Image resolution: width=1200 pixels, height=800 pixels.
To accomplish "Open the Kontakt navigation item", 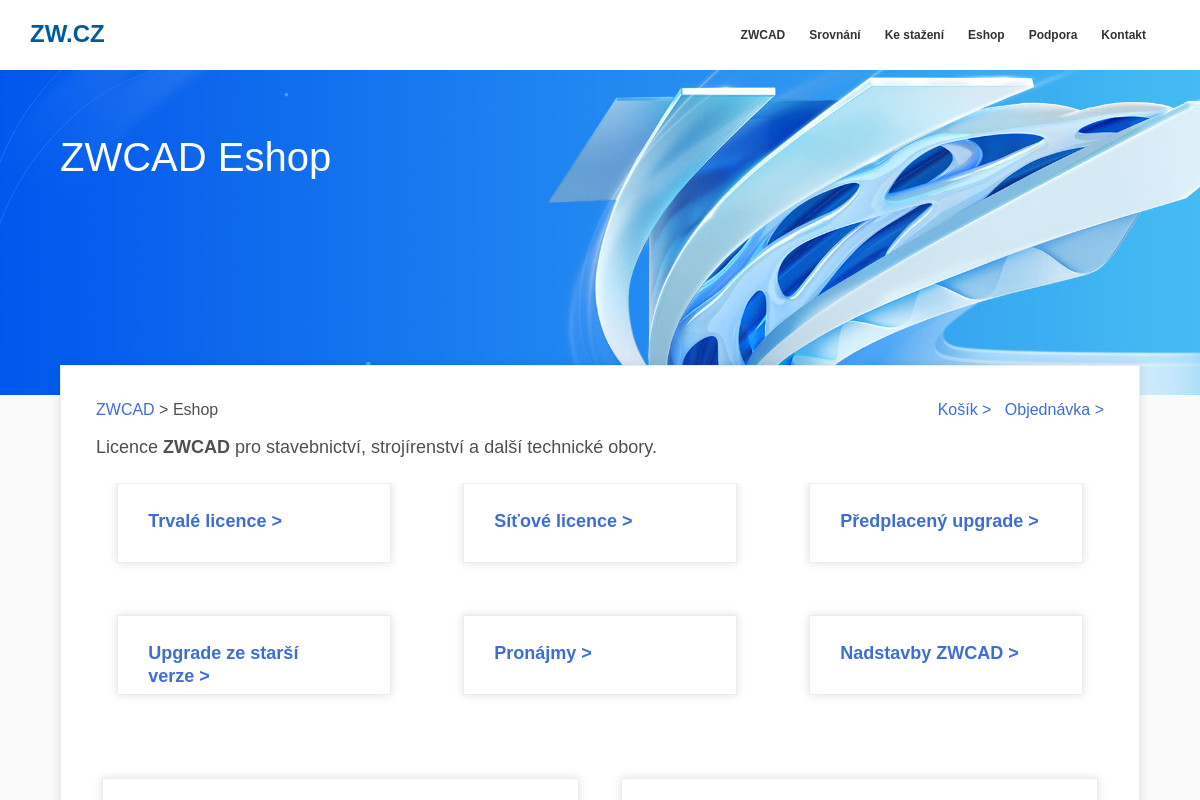I will point(1123,35).
